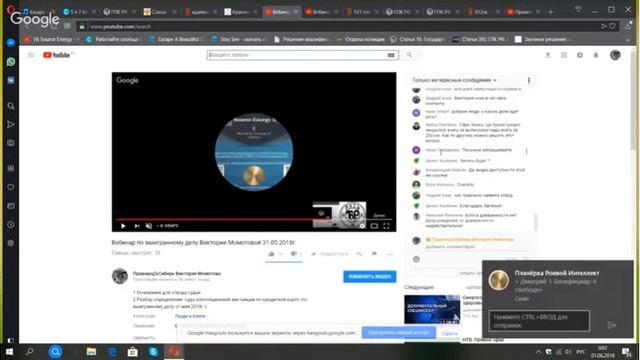
Task: Click the browser address bar
Action: 339,27
